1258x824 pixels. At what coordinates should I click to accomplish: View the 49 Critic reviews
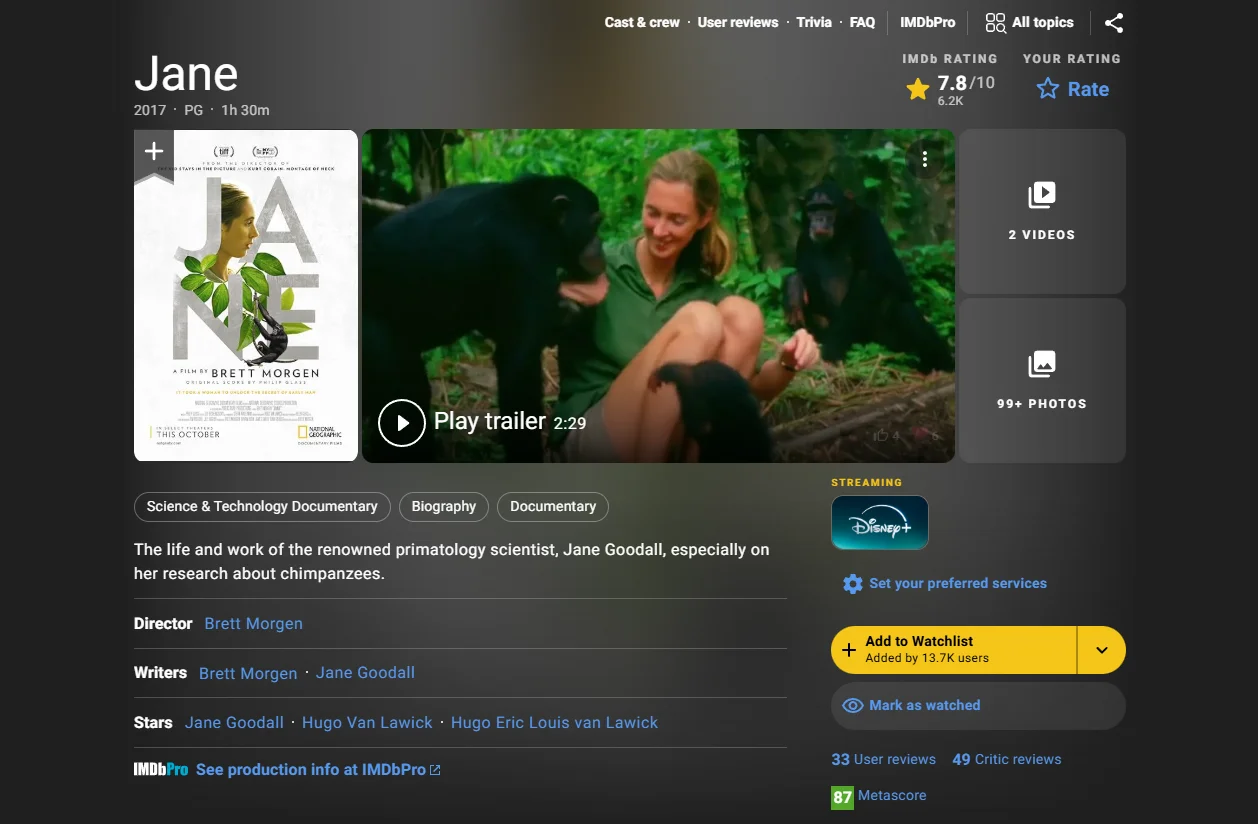[1006, 759]
